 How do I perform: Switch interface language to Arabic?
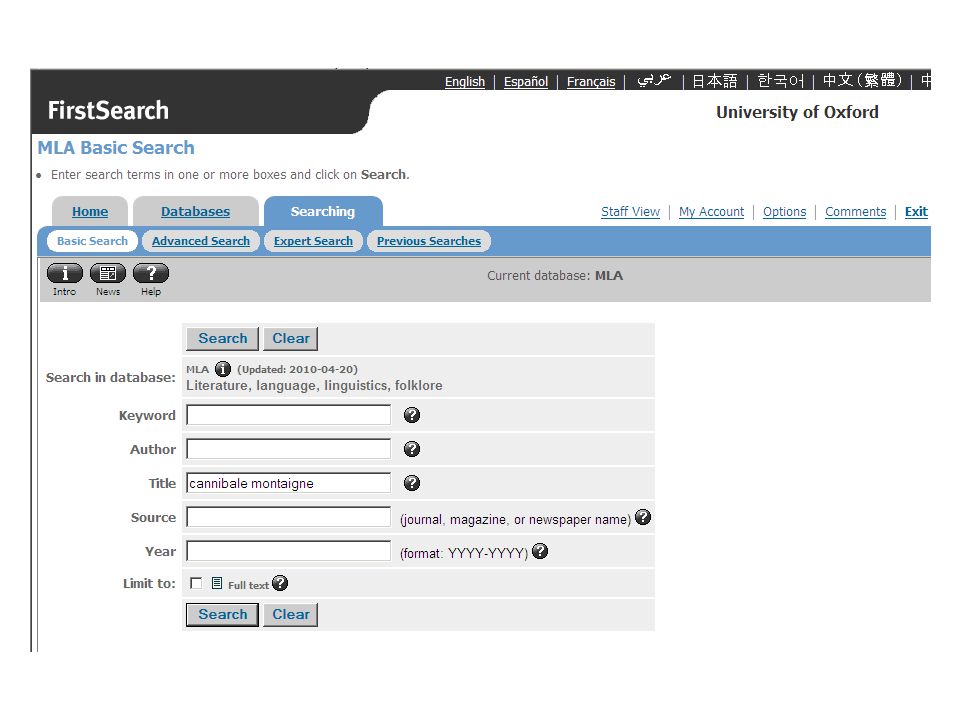(654, 80)
